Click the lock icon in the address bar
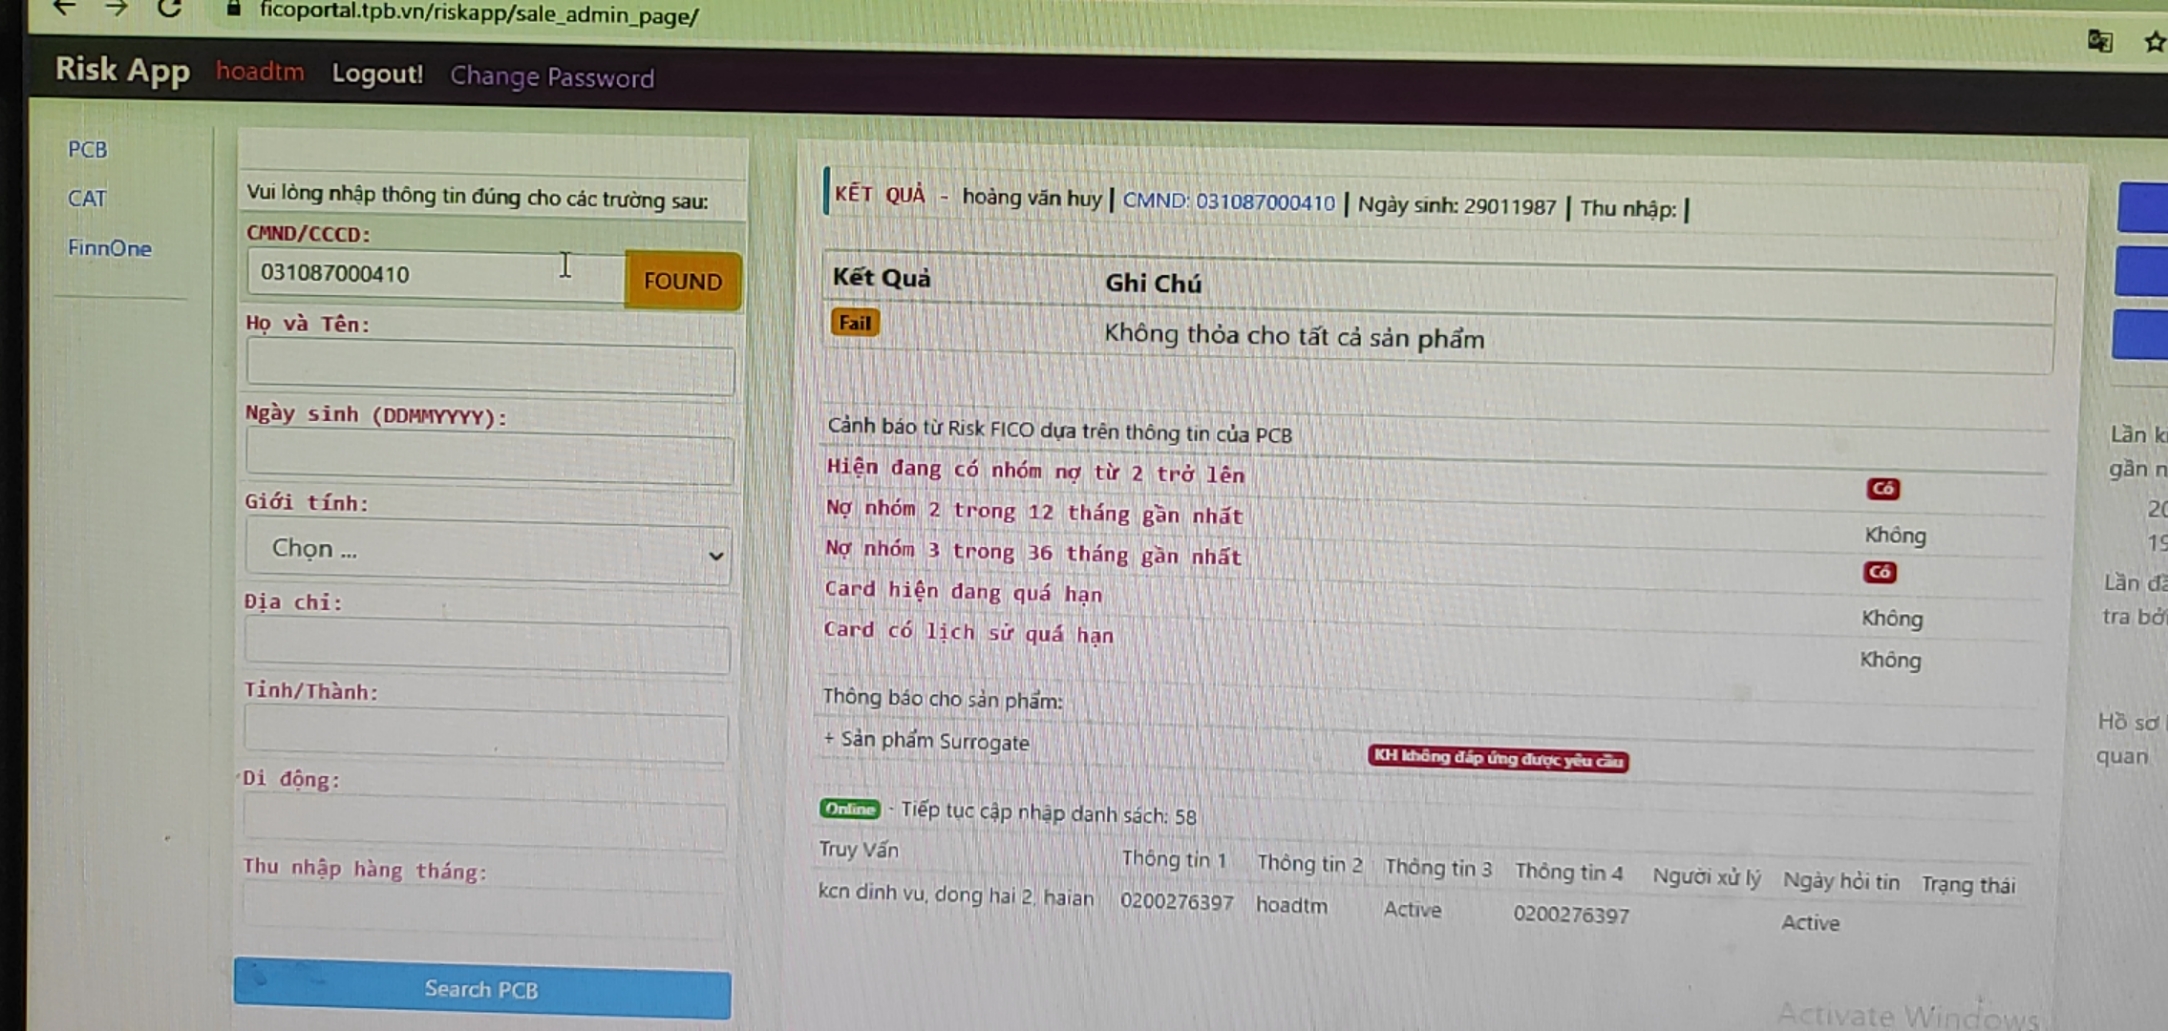Viewport: 2168px width, 1031px height. pyautogui.click(x=234, y=9)
